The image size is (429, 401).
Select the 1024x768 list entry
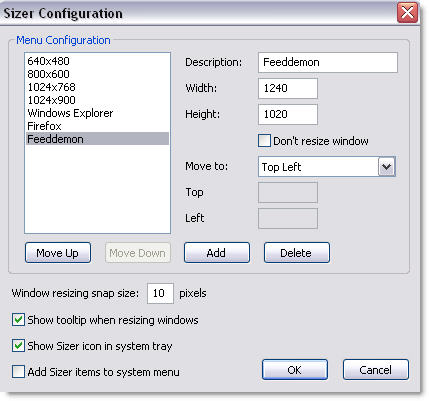pyautogui.click(x=97, y=87)
